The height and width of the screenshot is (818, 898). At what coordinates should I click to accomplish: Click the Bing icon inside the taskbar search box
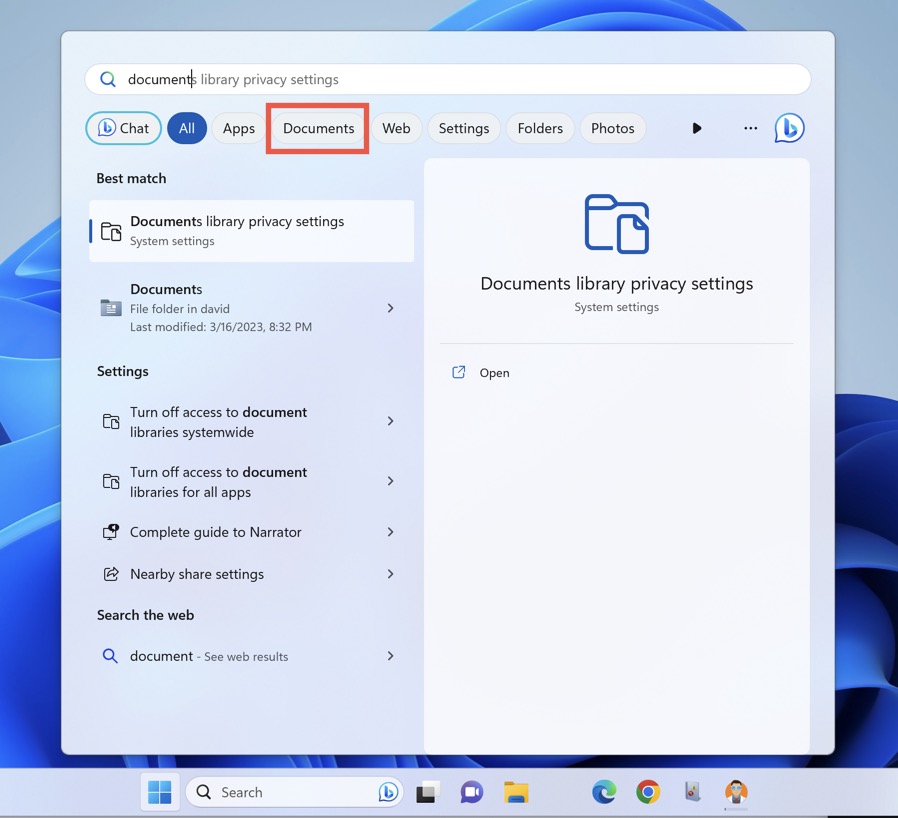click(x=388, y=791)
